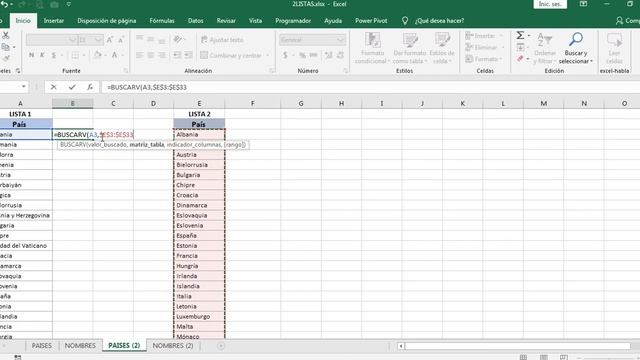Open the Name Box dropdown arrow
This screenshot has width=640, height=360.
coord(24,87)
